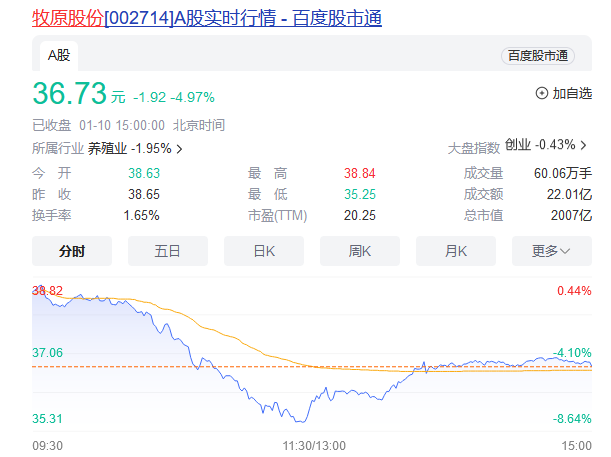Click the chart's 38.82 upper price label
The image size is (611, 457).
point(47,291)
